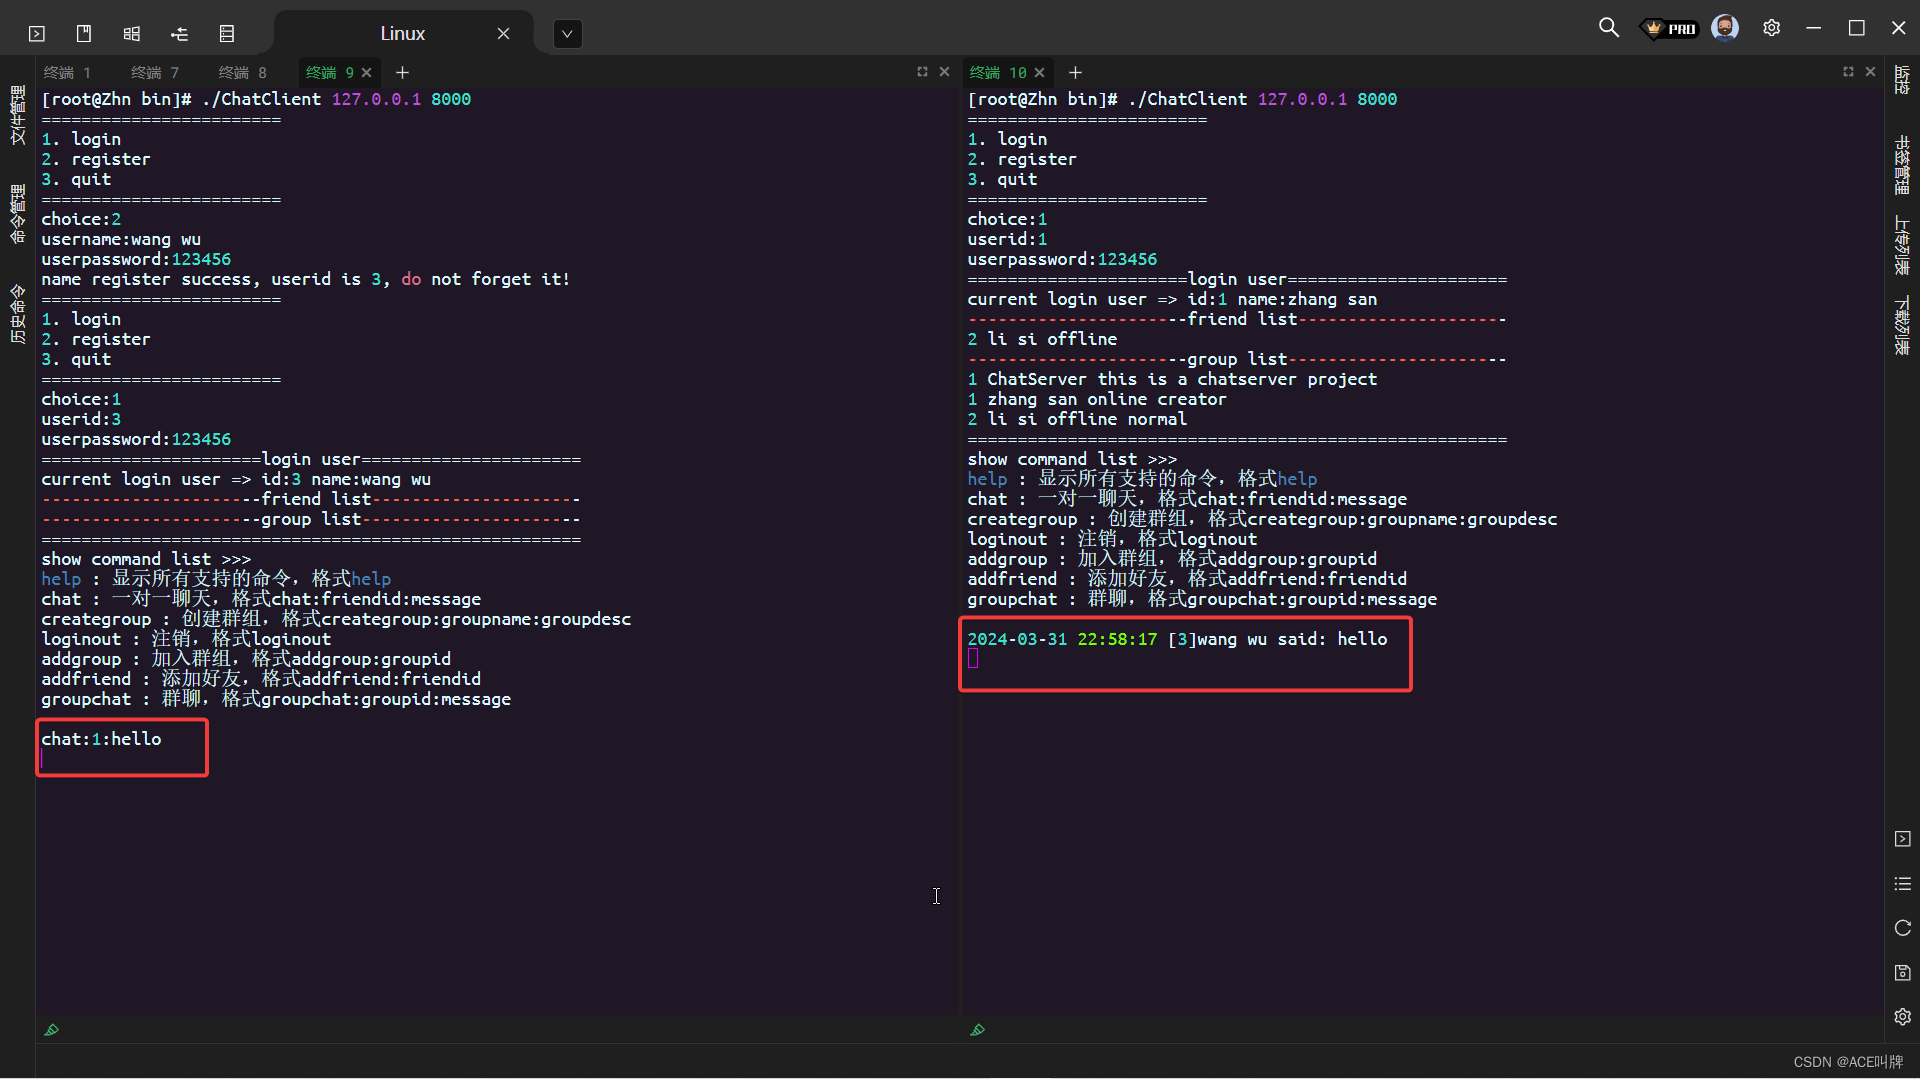Open 上传列表 panel in right sidebar
1920x1079 pixels.
[1902, 246]
